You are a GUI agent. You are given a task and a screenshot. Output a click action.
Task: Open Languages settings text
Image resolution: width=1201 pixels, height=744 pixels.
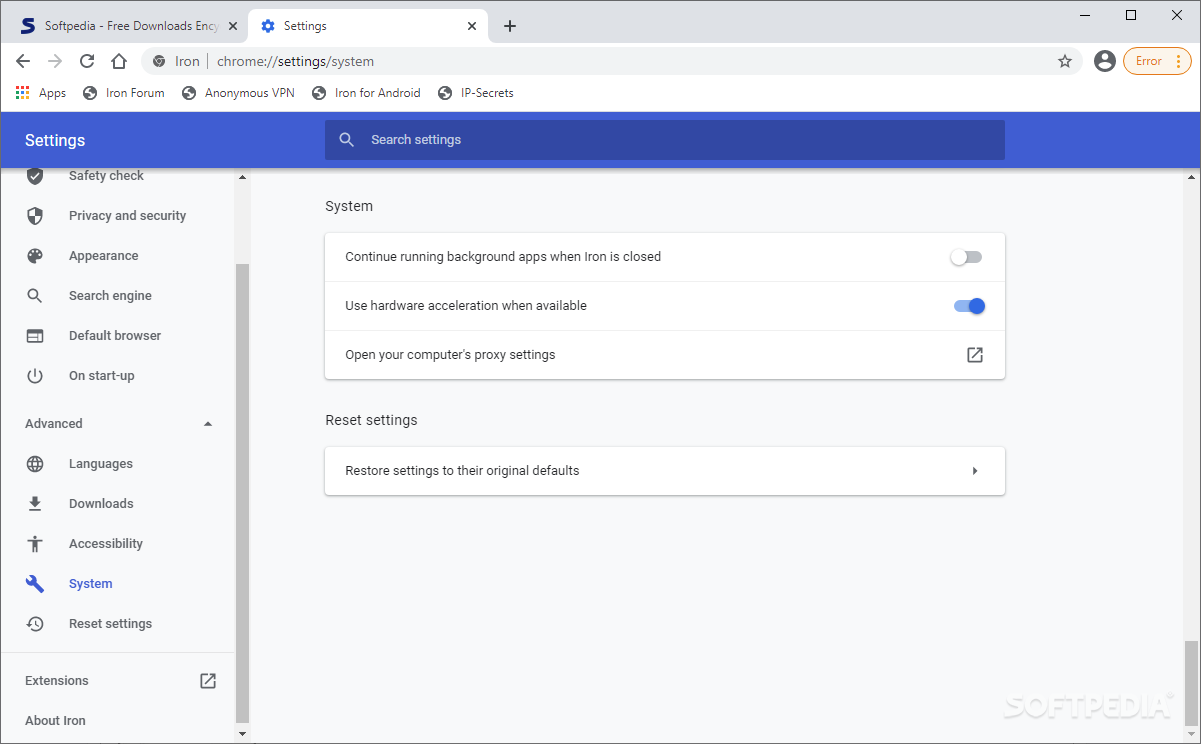click(100, 464)
